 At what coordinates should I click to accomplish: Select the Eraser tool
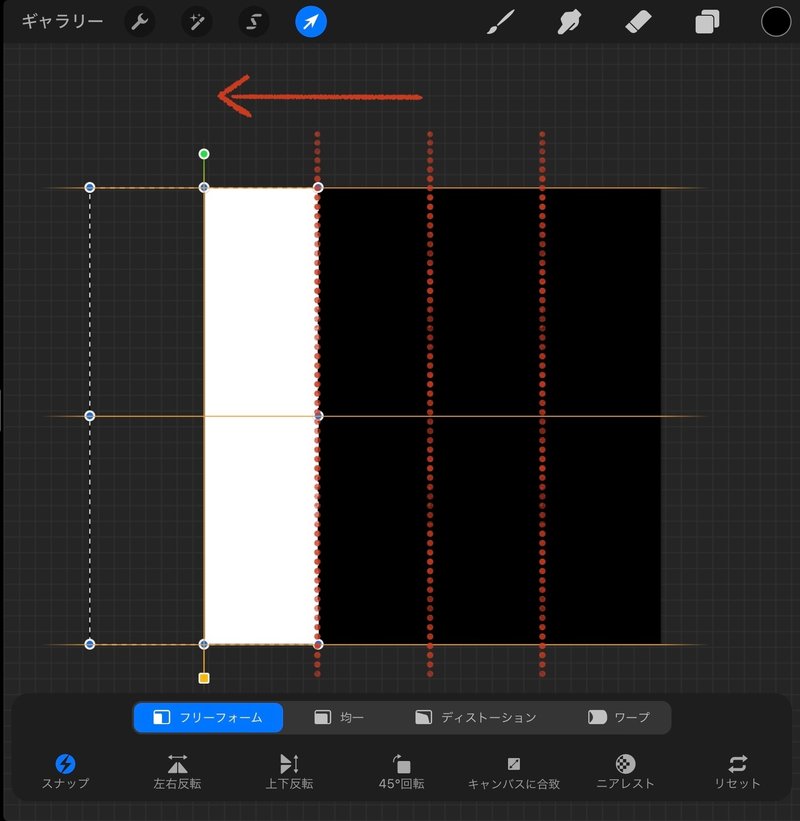pyautogui.click(x=638, y=23)
